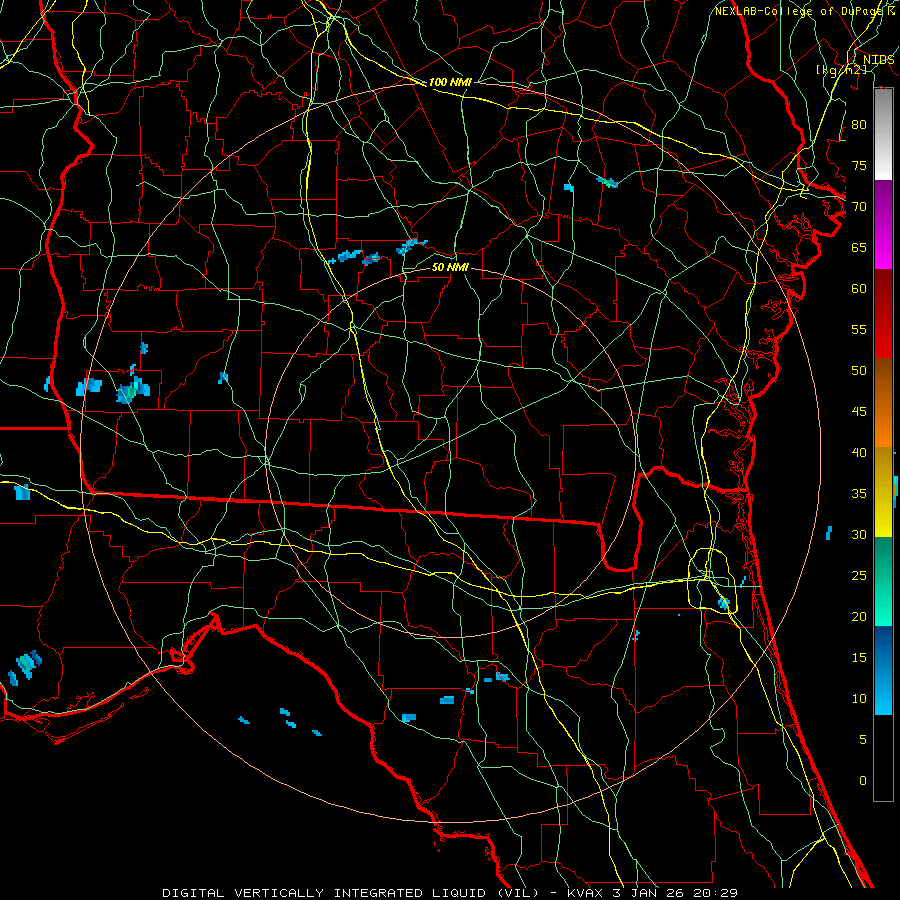900x900 pixels.
Task: Select the yellow segment of the color scale
Action: pos(883,492)
